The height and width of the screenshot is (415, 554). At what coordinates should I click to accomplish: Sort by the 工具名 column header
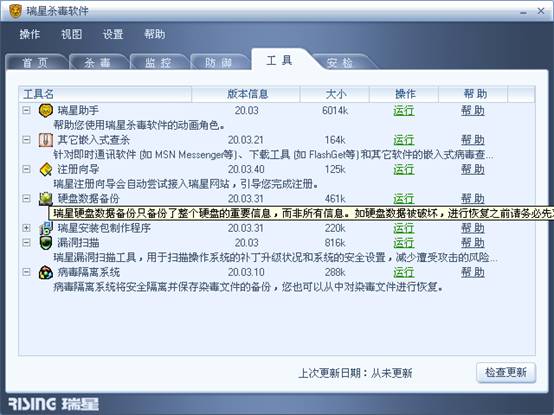[x=105, y=94]
